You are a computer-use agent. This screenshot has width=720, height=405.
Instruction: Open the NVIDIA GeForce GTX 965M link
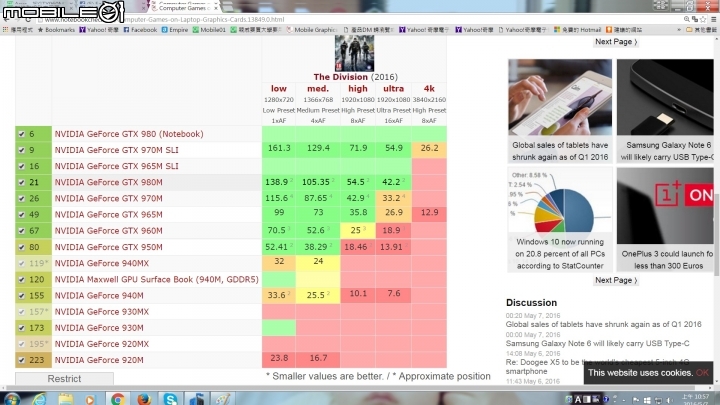pyautogui.click(x=108, y=214)
